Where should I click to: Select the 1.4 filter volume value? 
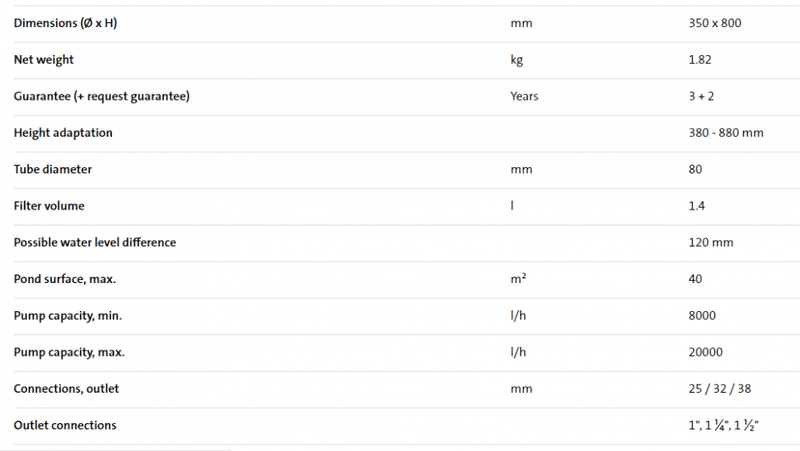[697, 206]
